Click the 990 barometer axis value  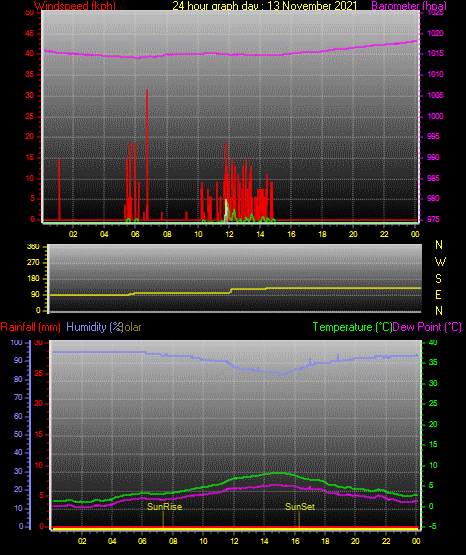tap(433, 157)
